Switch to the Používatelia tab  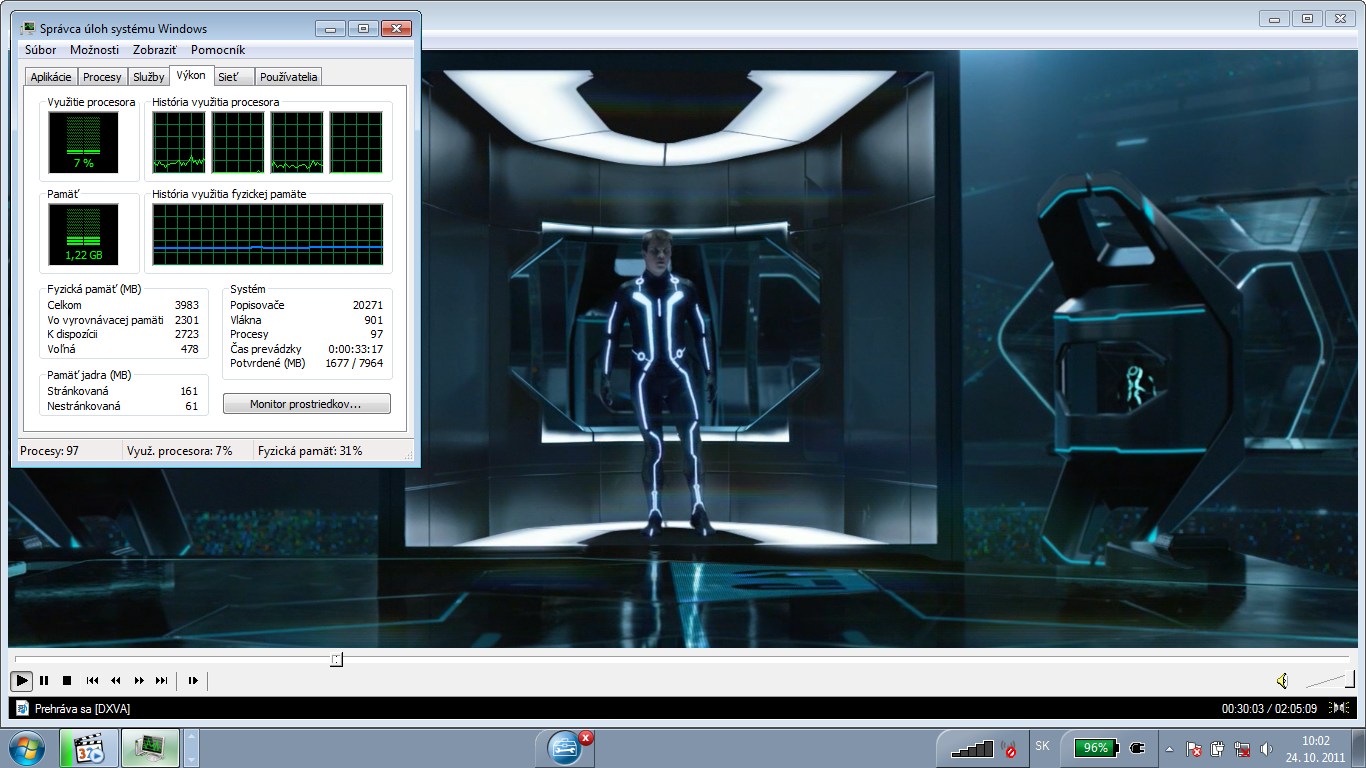pyautogui.click(x=289, y=77)
